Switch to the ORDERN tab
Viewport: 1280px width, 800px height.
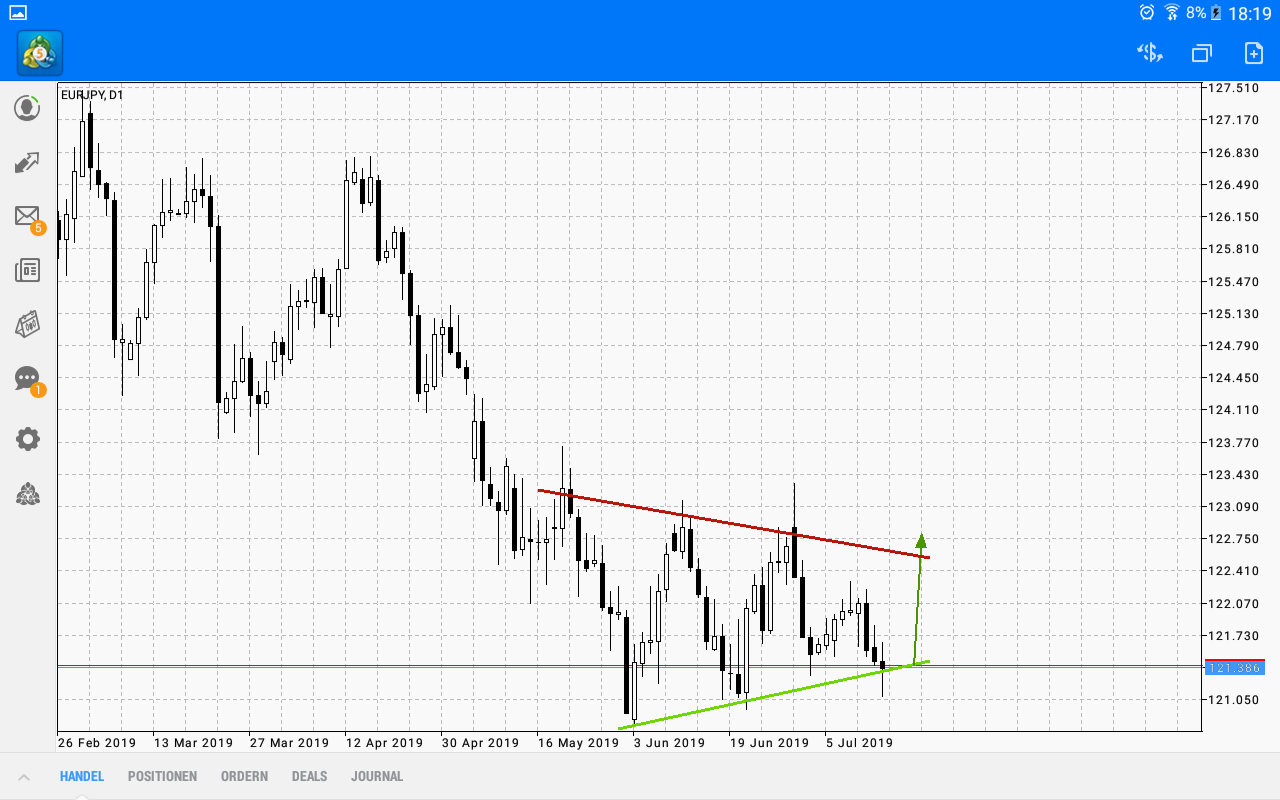pyautogui.click(x=244, y=776)
